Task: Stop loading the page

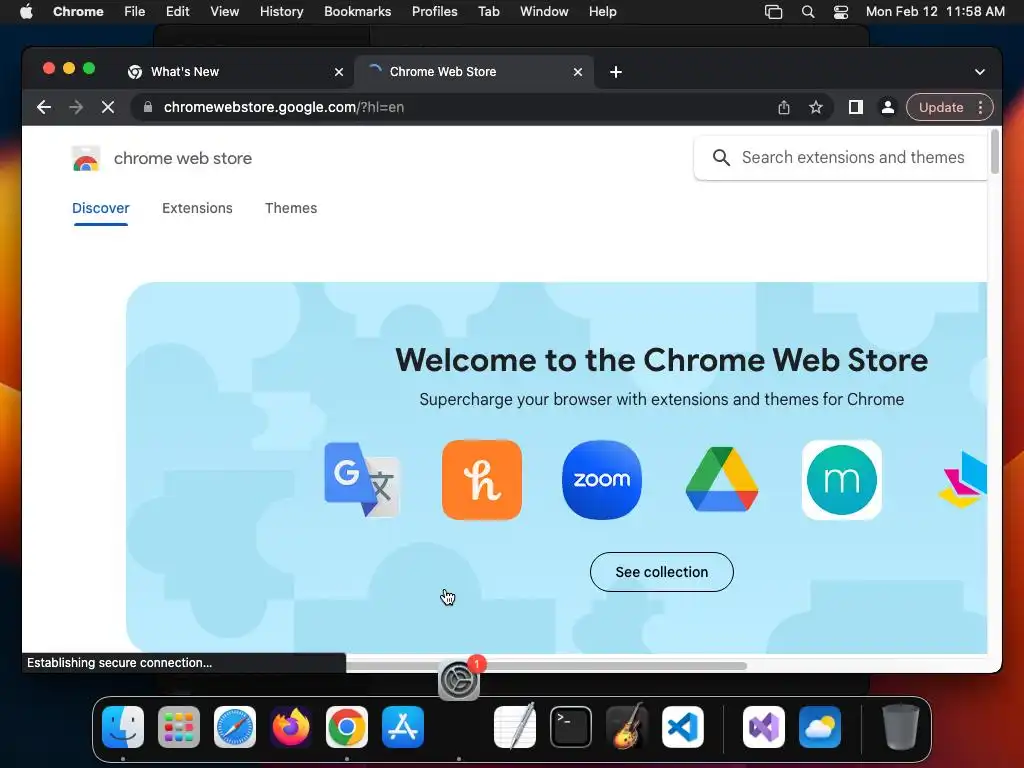Action: [x=108, y=107]
